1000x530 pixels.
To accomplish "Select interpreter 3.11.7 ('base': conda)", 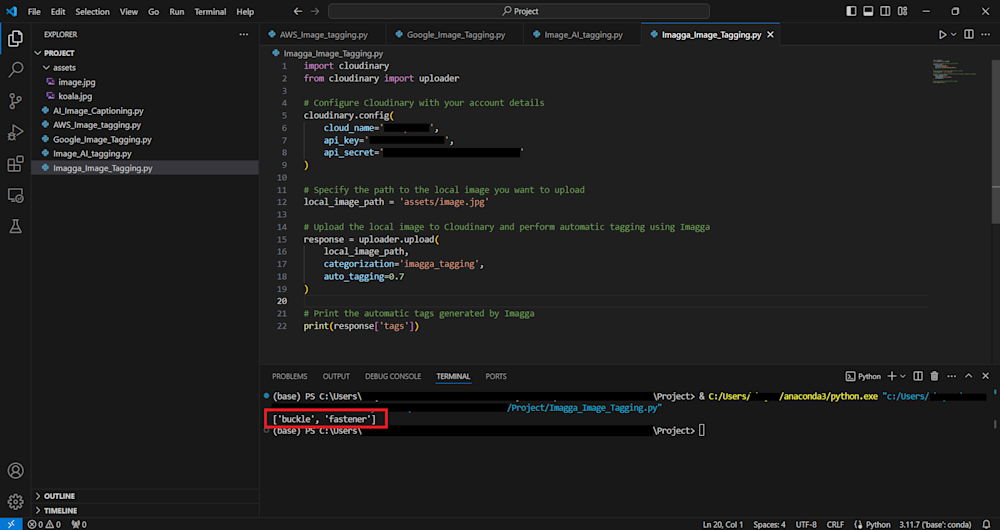I will click(x=935, y=524).
